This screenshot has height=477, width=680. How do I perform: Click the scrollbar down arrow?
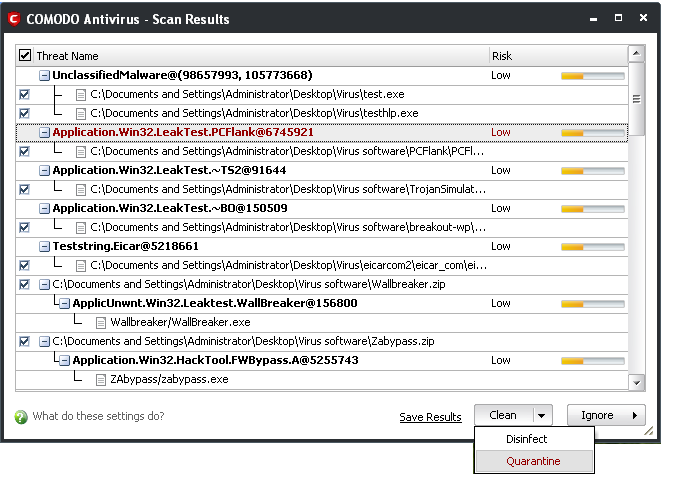[x=636, y=382]
